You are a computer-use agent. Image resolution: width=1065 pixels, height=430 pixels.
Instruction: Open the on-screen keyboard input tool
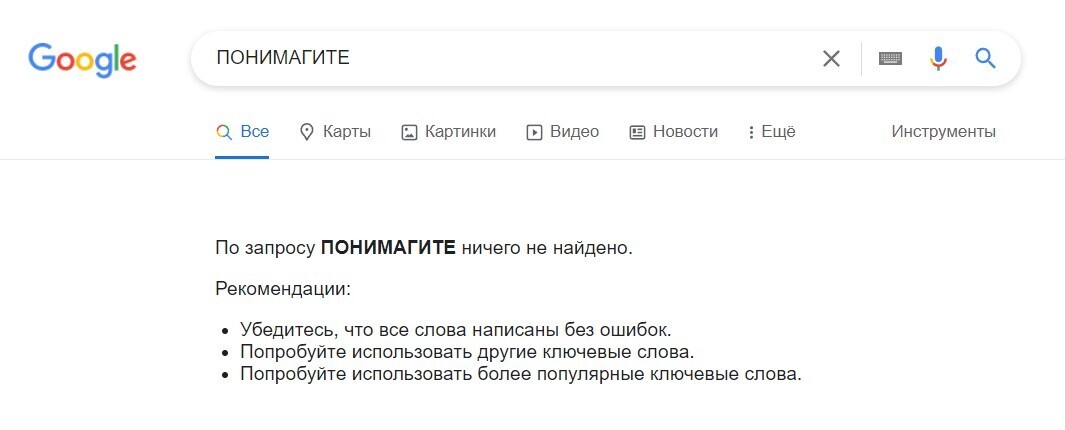pos(890,59)
